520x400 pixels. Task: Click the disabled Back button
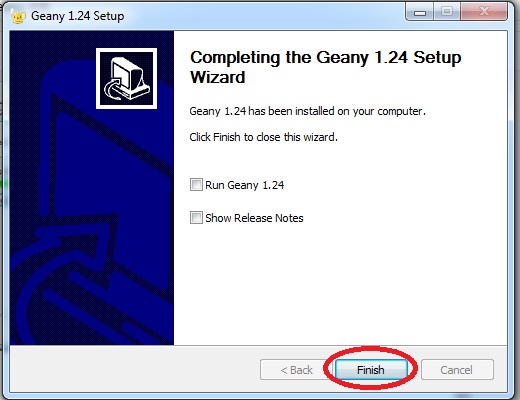(x=296, y=369)
